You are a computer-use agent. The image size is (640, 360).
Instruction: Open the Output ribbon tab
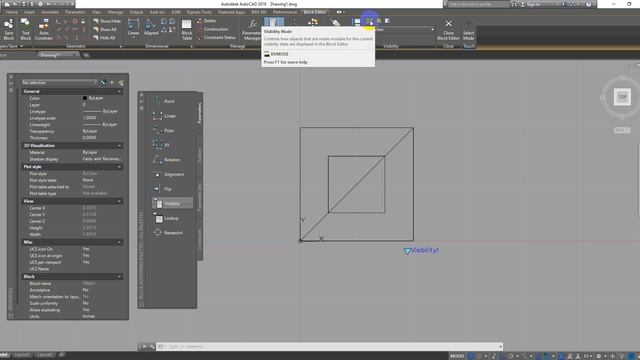[x=136, y=12]
